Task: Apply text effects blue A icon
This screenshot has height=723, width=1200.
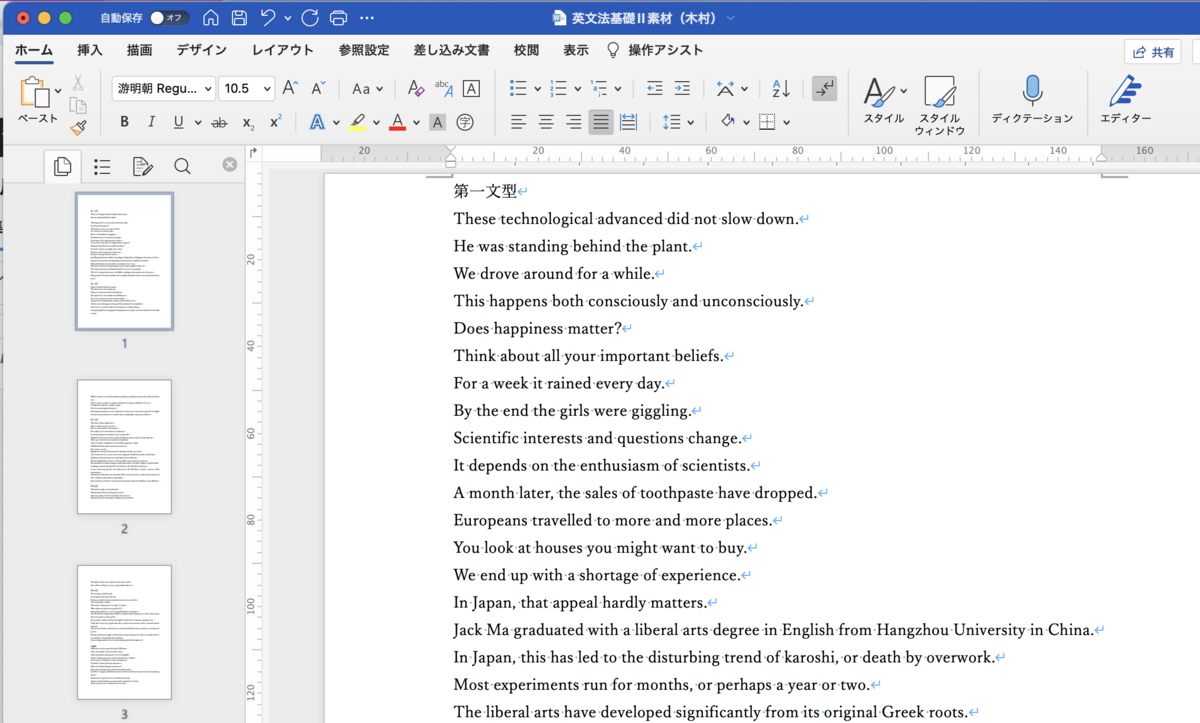Action: 317,122
